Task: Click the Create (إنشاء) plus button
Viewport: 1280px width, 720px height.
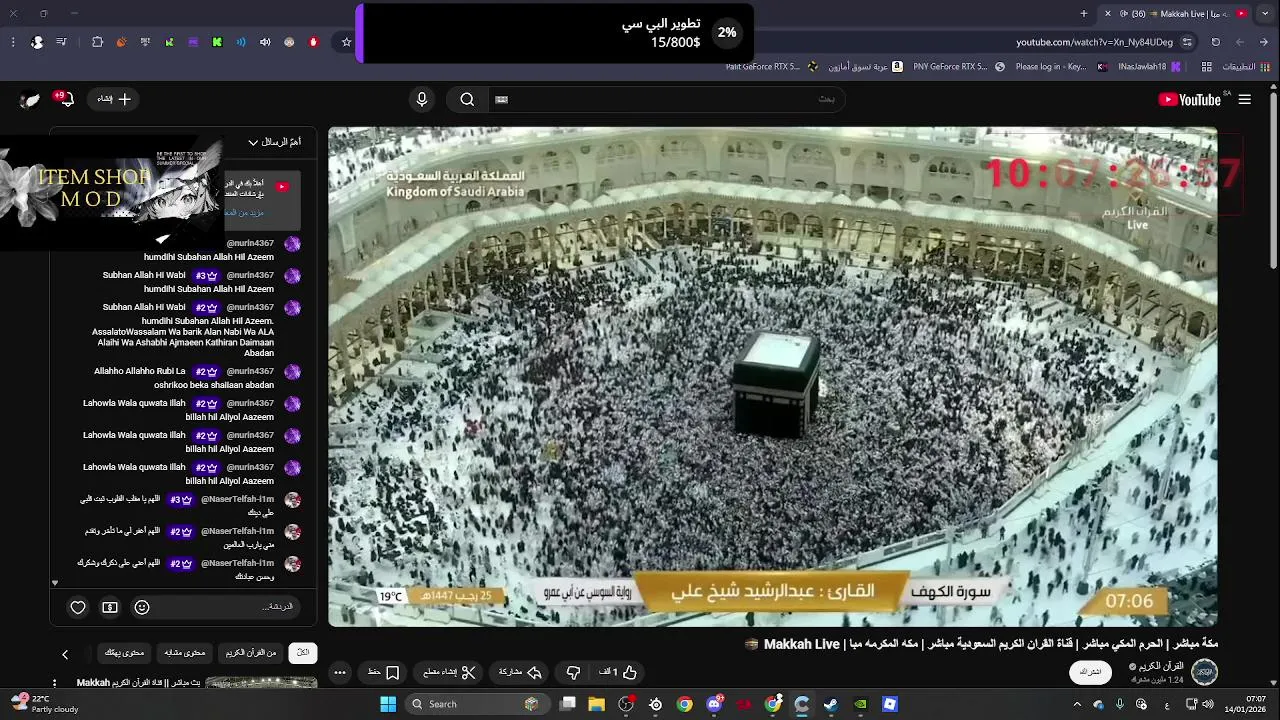Action: 114,99
